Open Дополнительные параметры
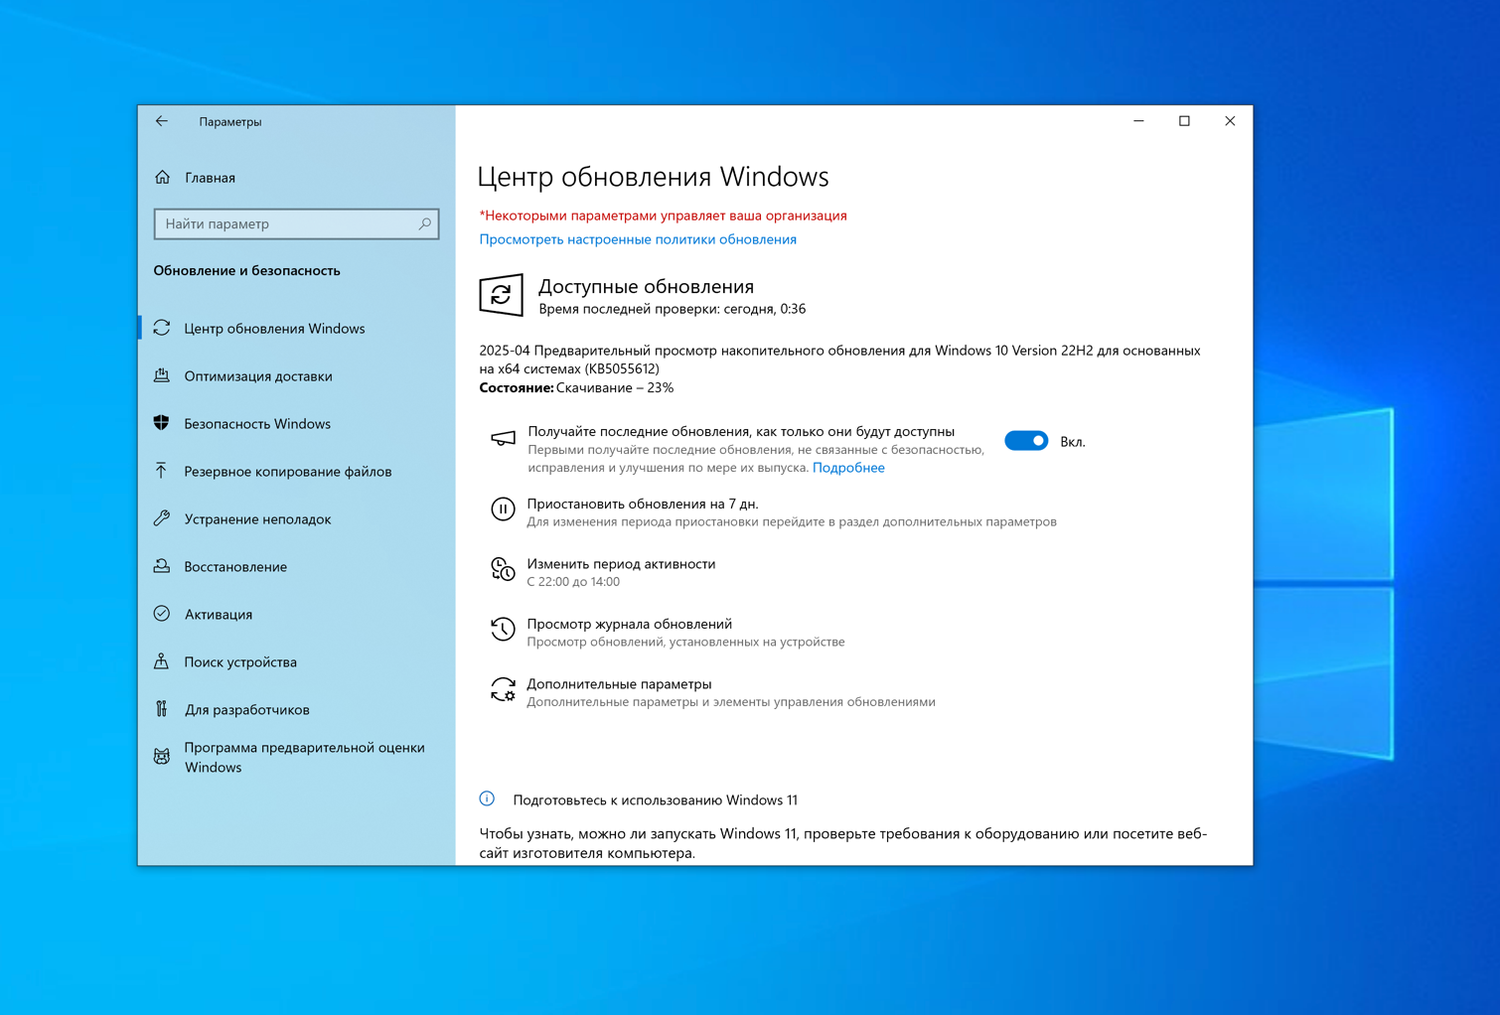 click(619, 684)
